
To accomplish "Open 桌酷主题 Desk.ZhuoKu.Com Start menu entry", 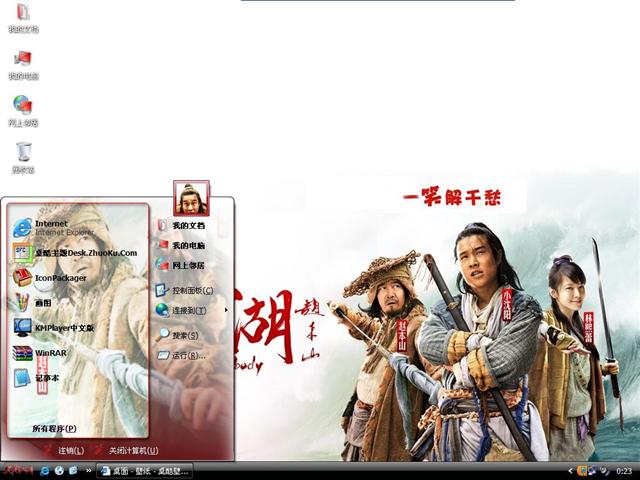I will (75, 253).
